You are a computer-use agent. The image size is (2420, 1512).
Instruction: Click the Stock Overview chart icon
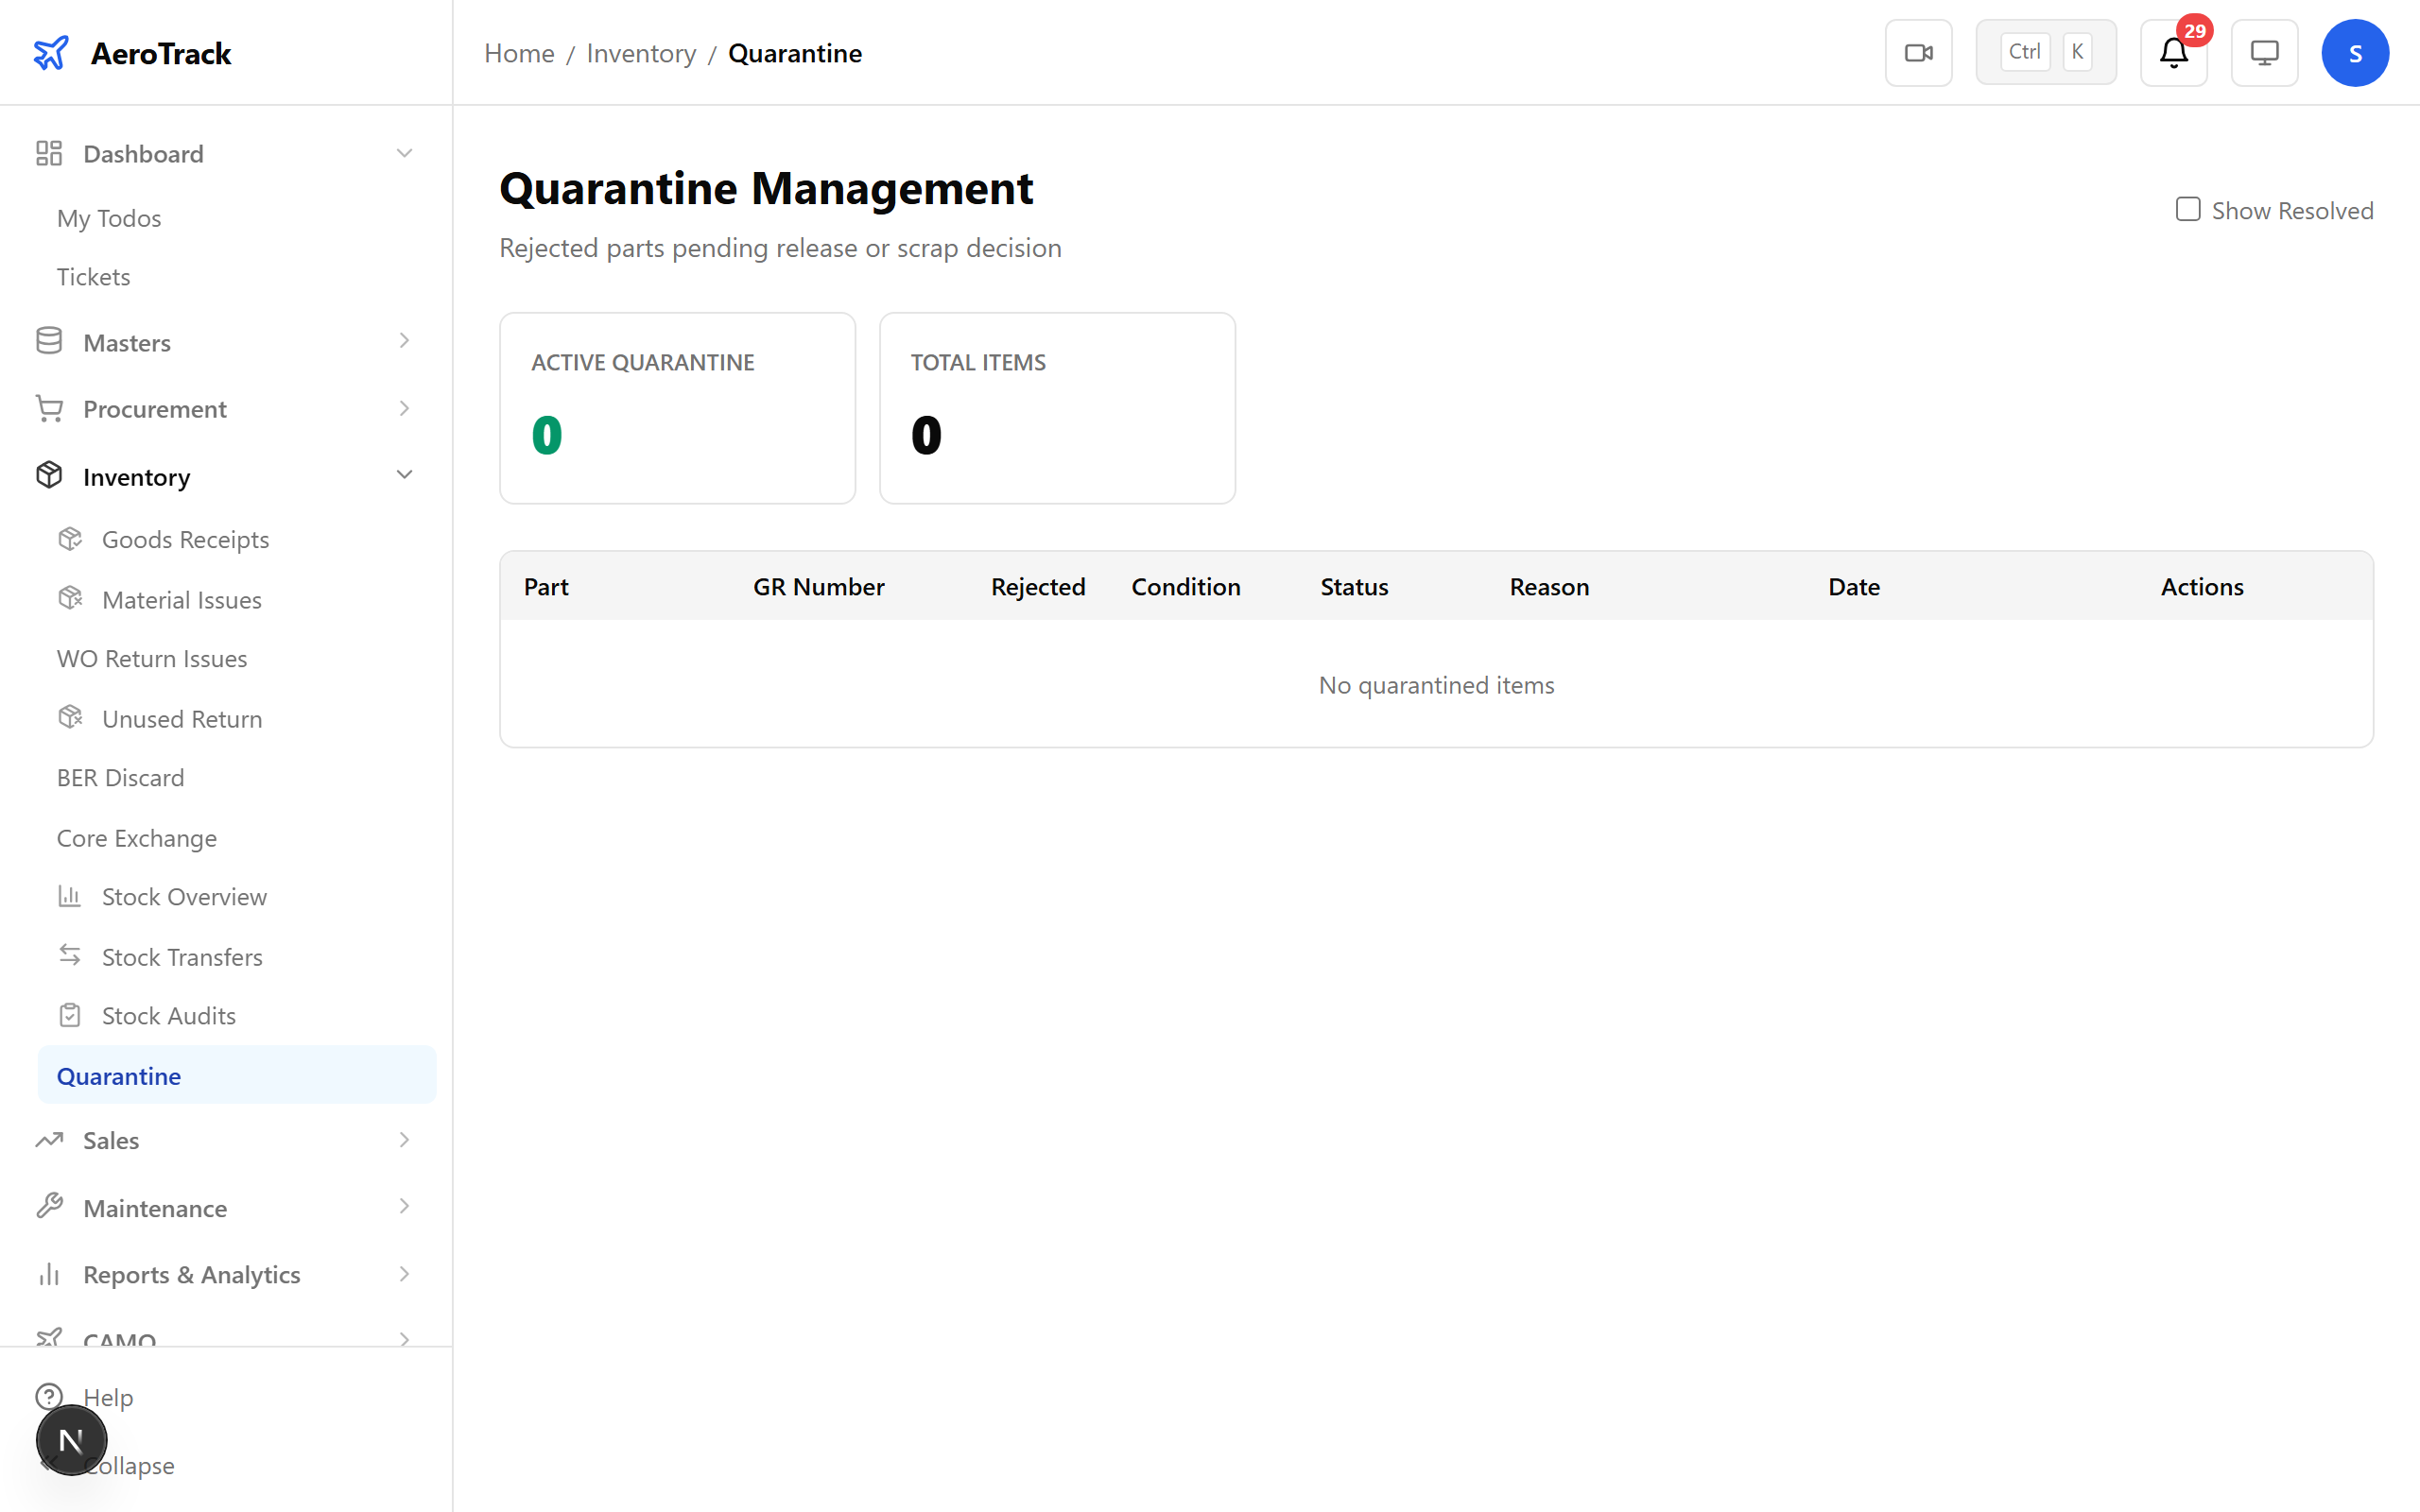point(69,896)
